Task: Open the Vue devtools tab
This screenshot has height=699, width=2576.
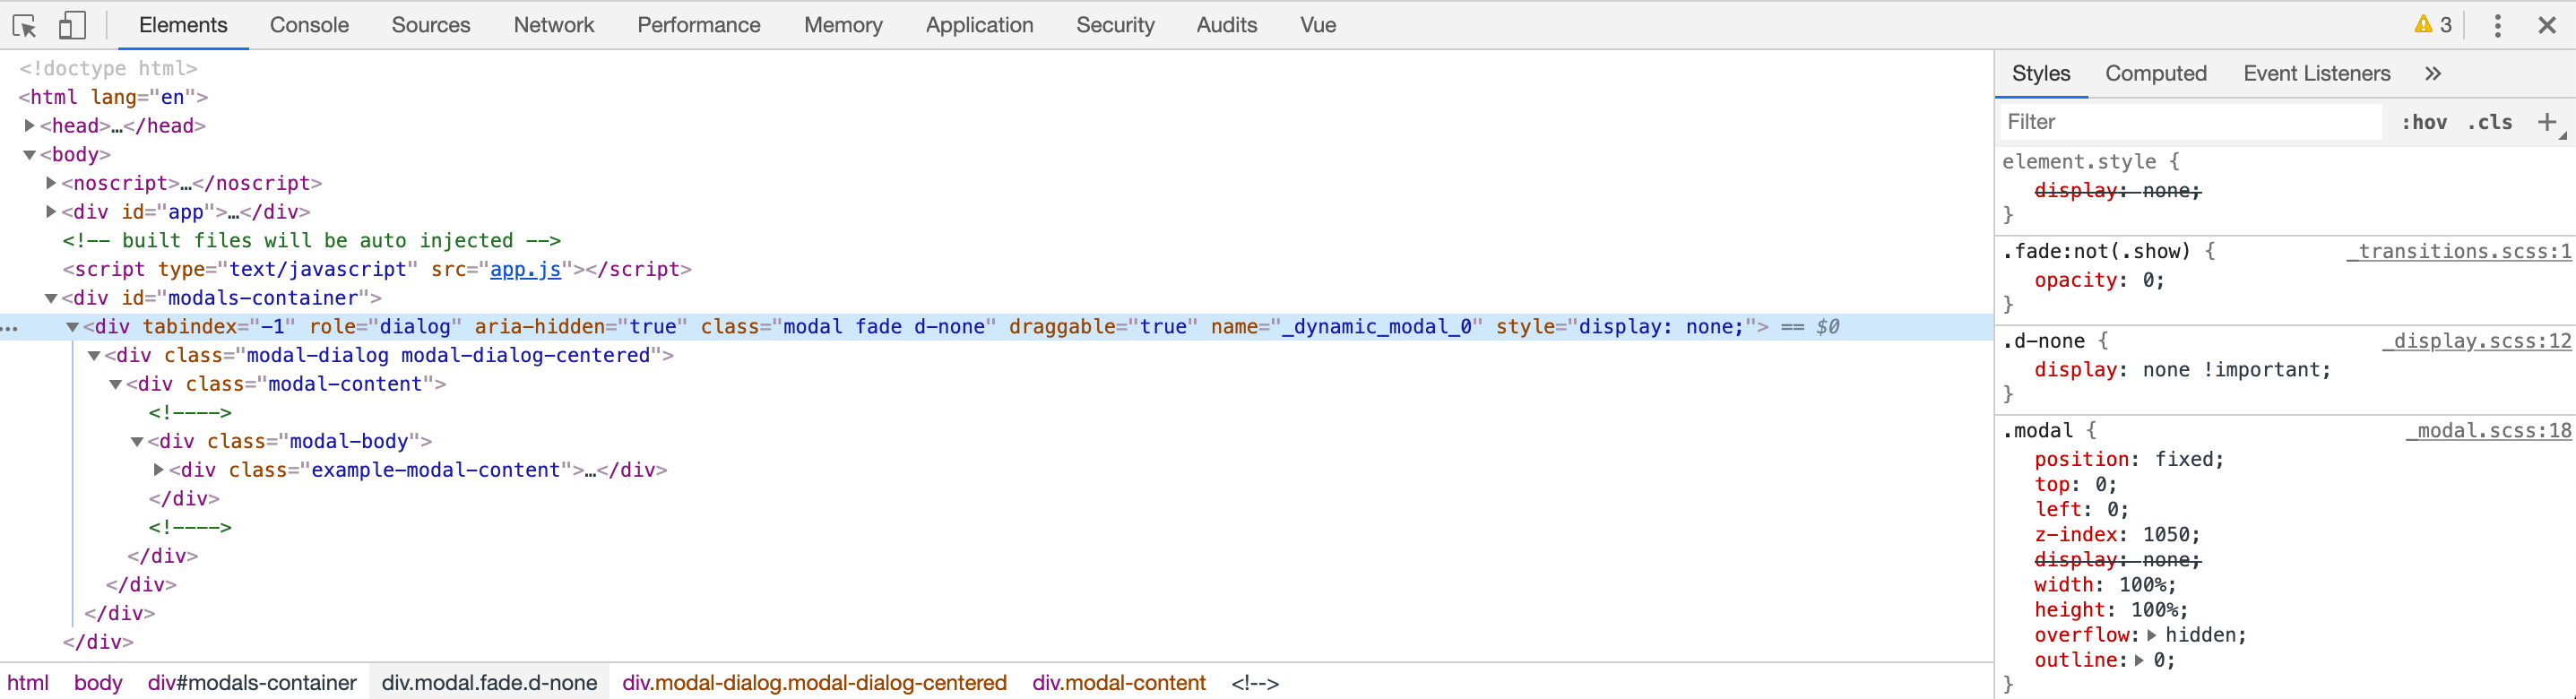Action: click(1318, 25)
